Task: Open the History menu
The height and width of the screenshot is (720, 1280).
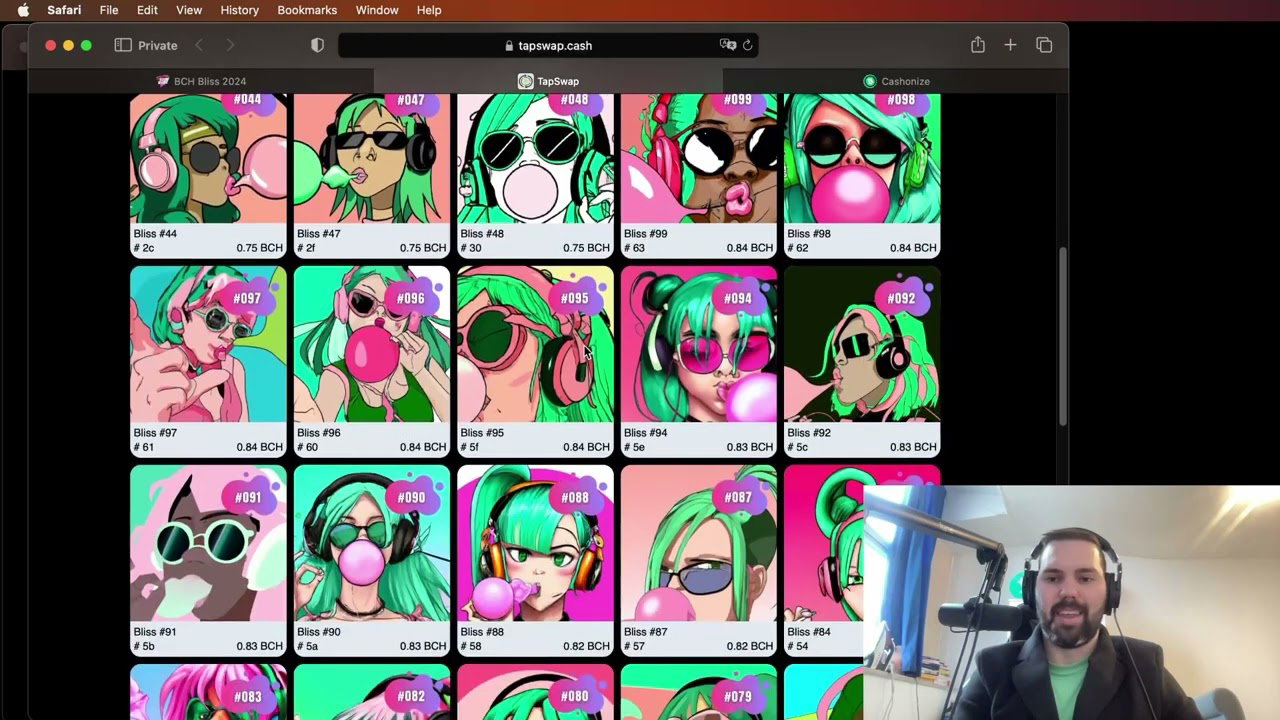Action: click(x=239, y=10)
